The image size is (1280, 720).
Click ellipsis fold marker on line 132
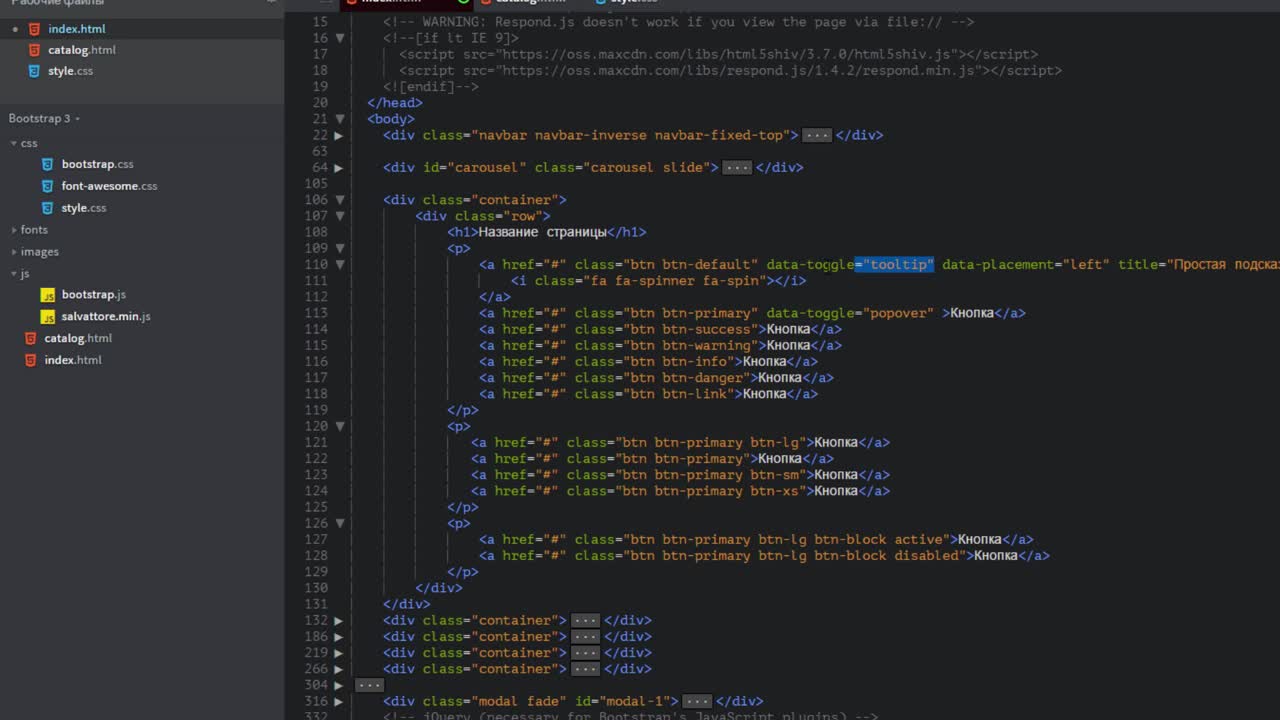click(x=585, y=620)
